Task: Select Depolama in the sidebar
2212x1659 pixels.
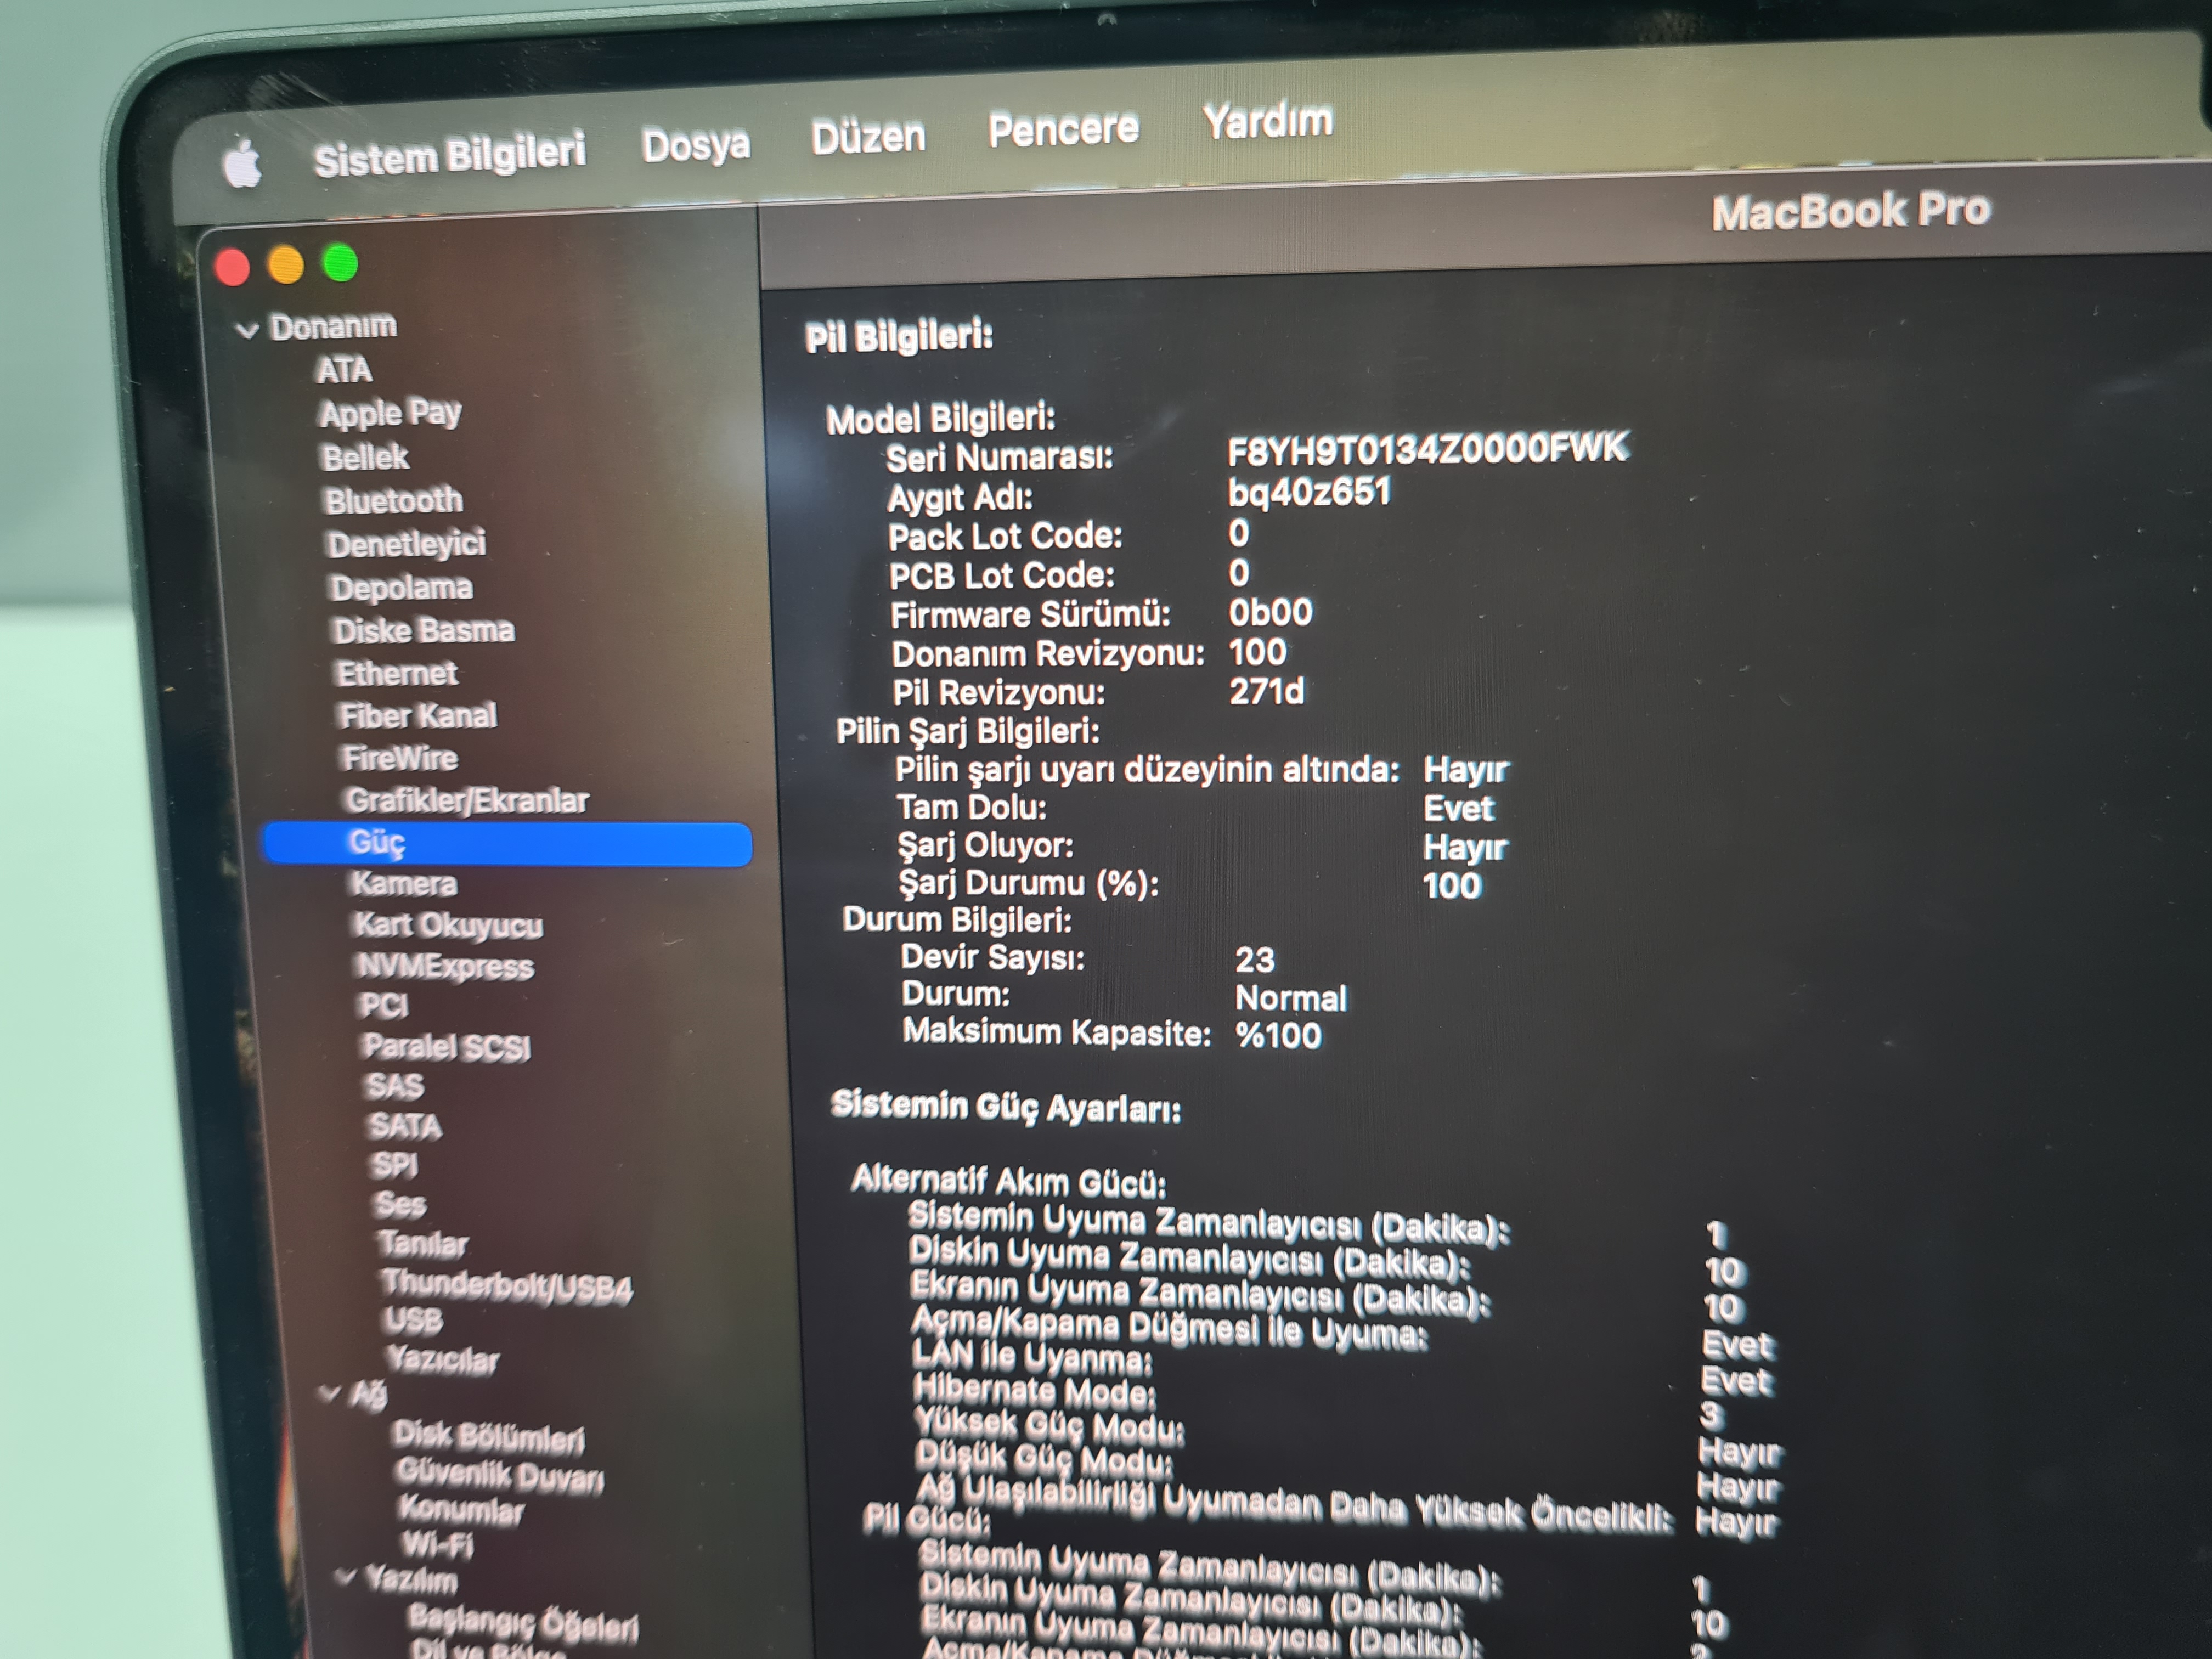Action: pos(401,587)
